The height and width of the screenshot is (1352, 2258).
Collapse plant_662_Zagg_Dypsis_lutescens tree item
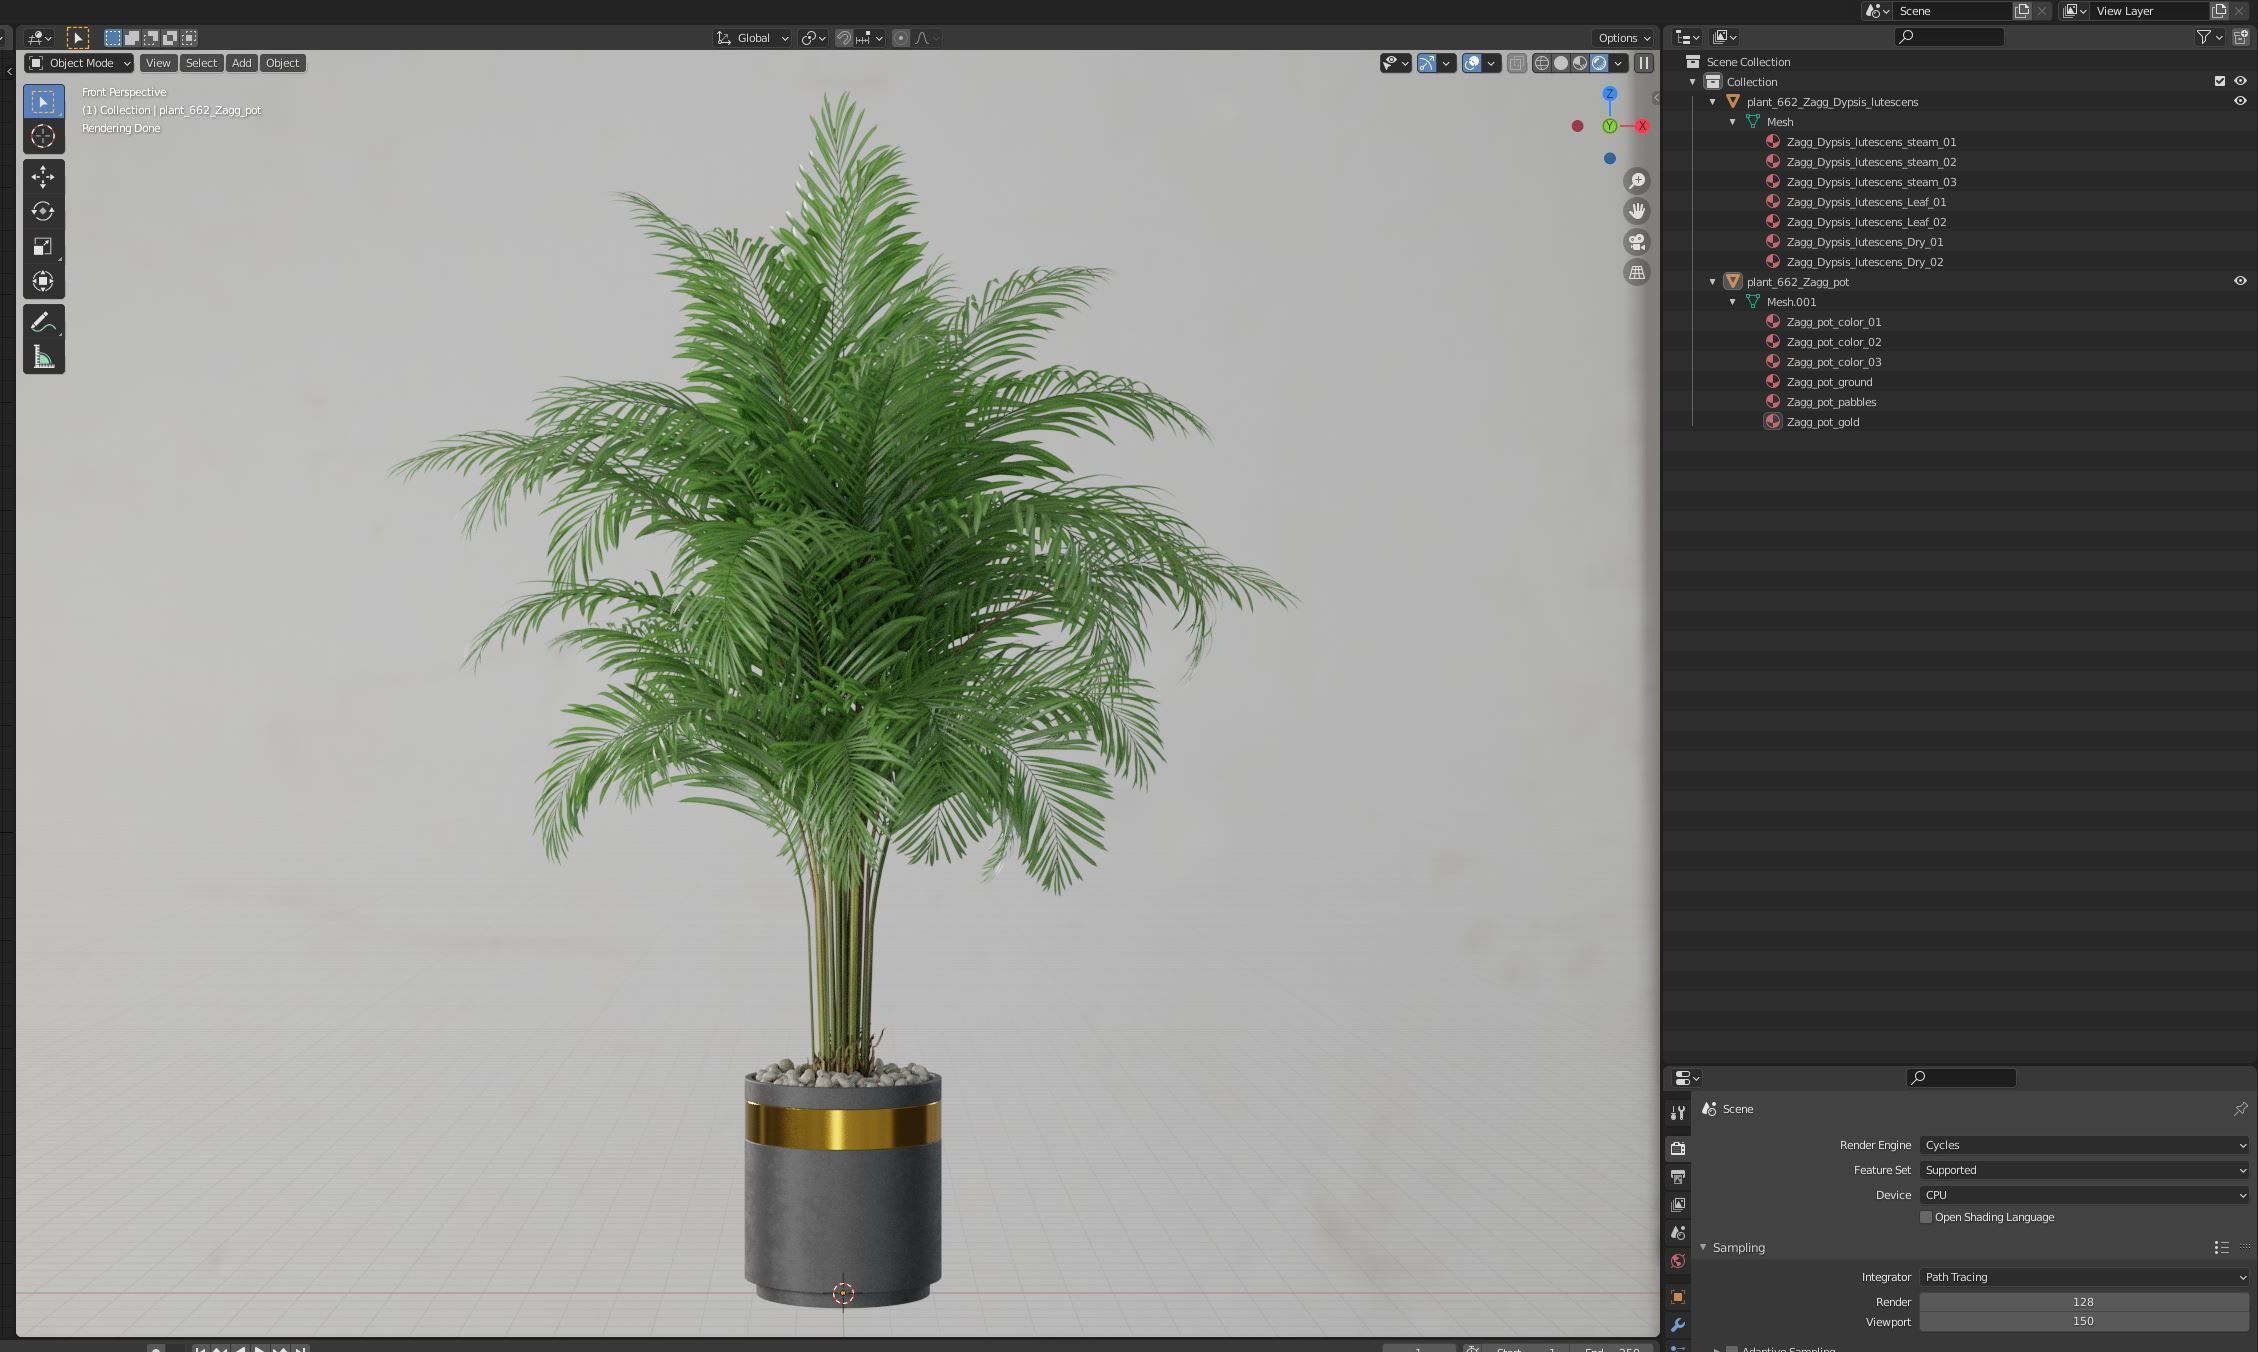point(1713,102)
